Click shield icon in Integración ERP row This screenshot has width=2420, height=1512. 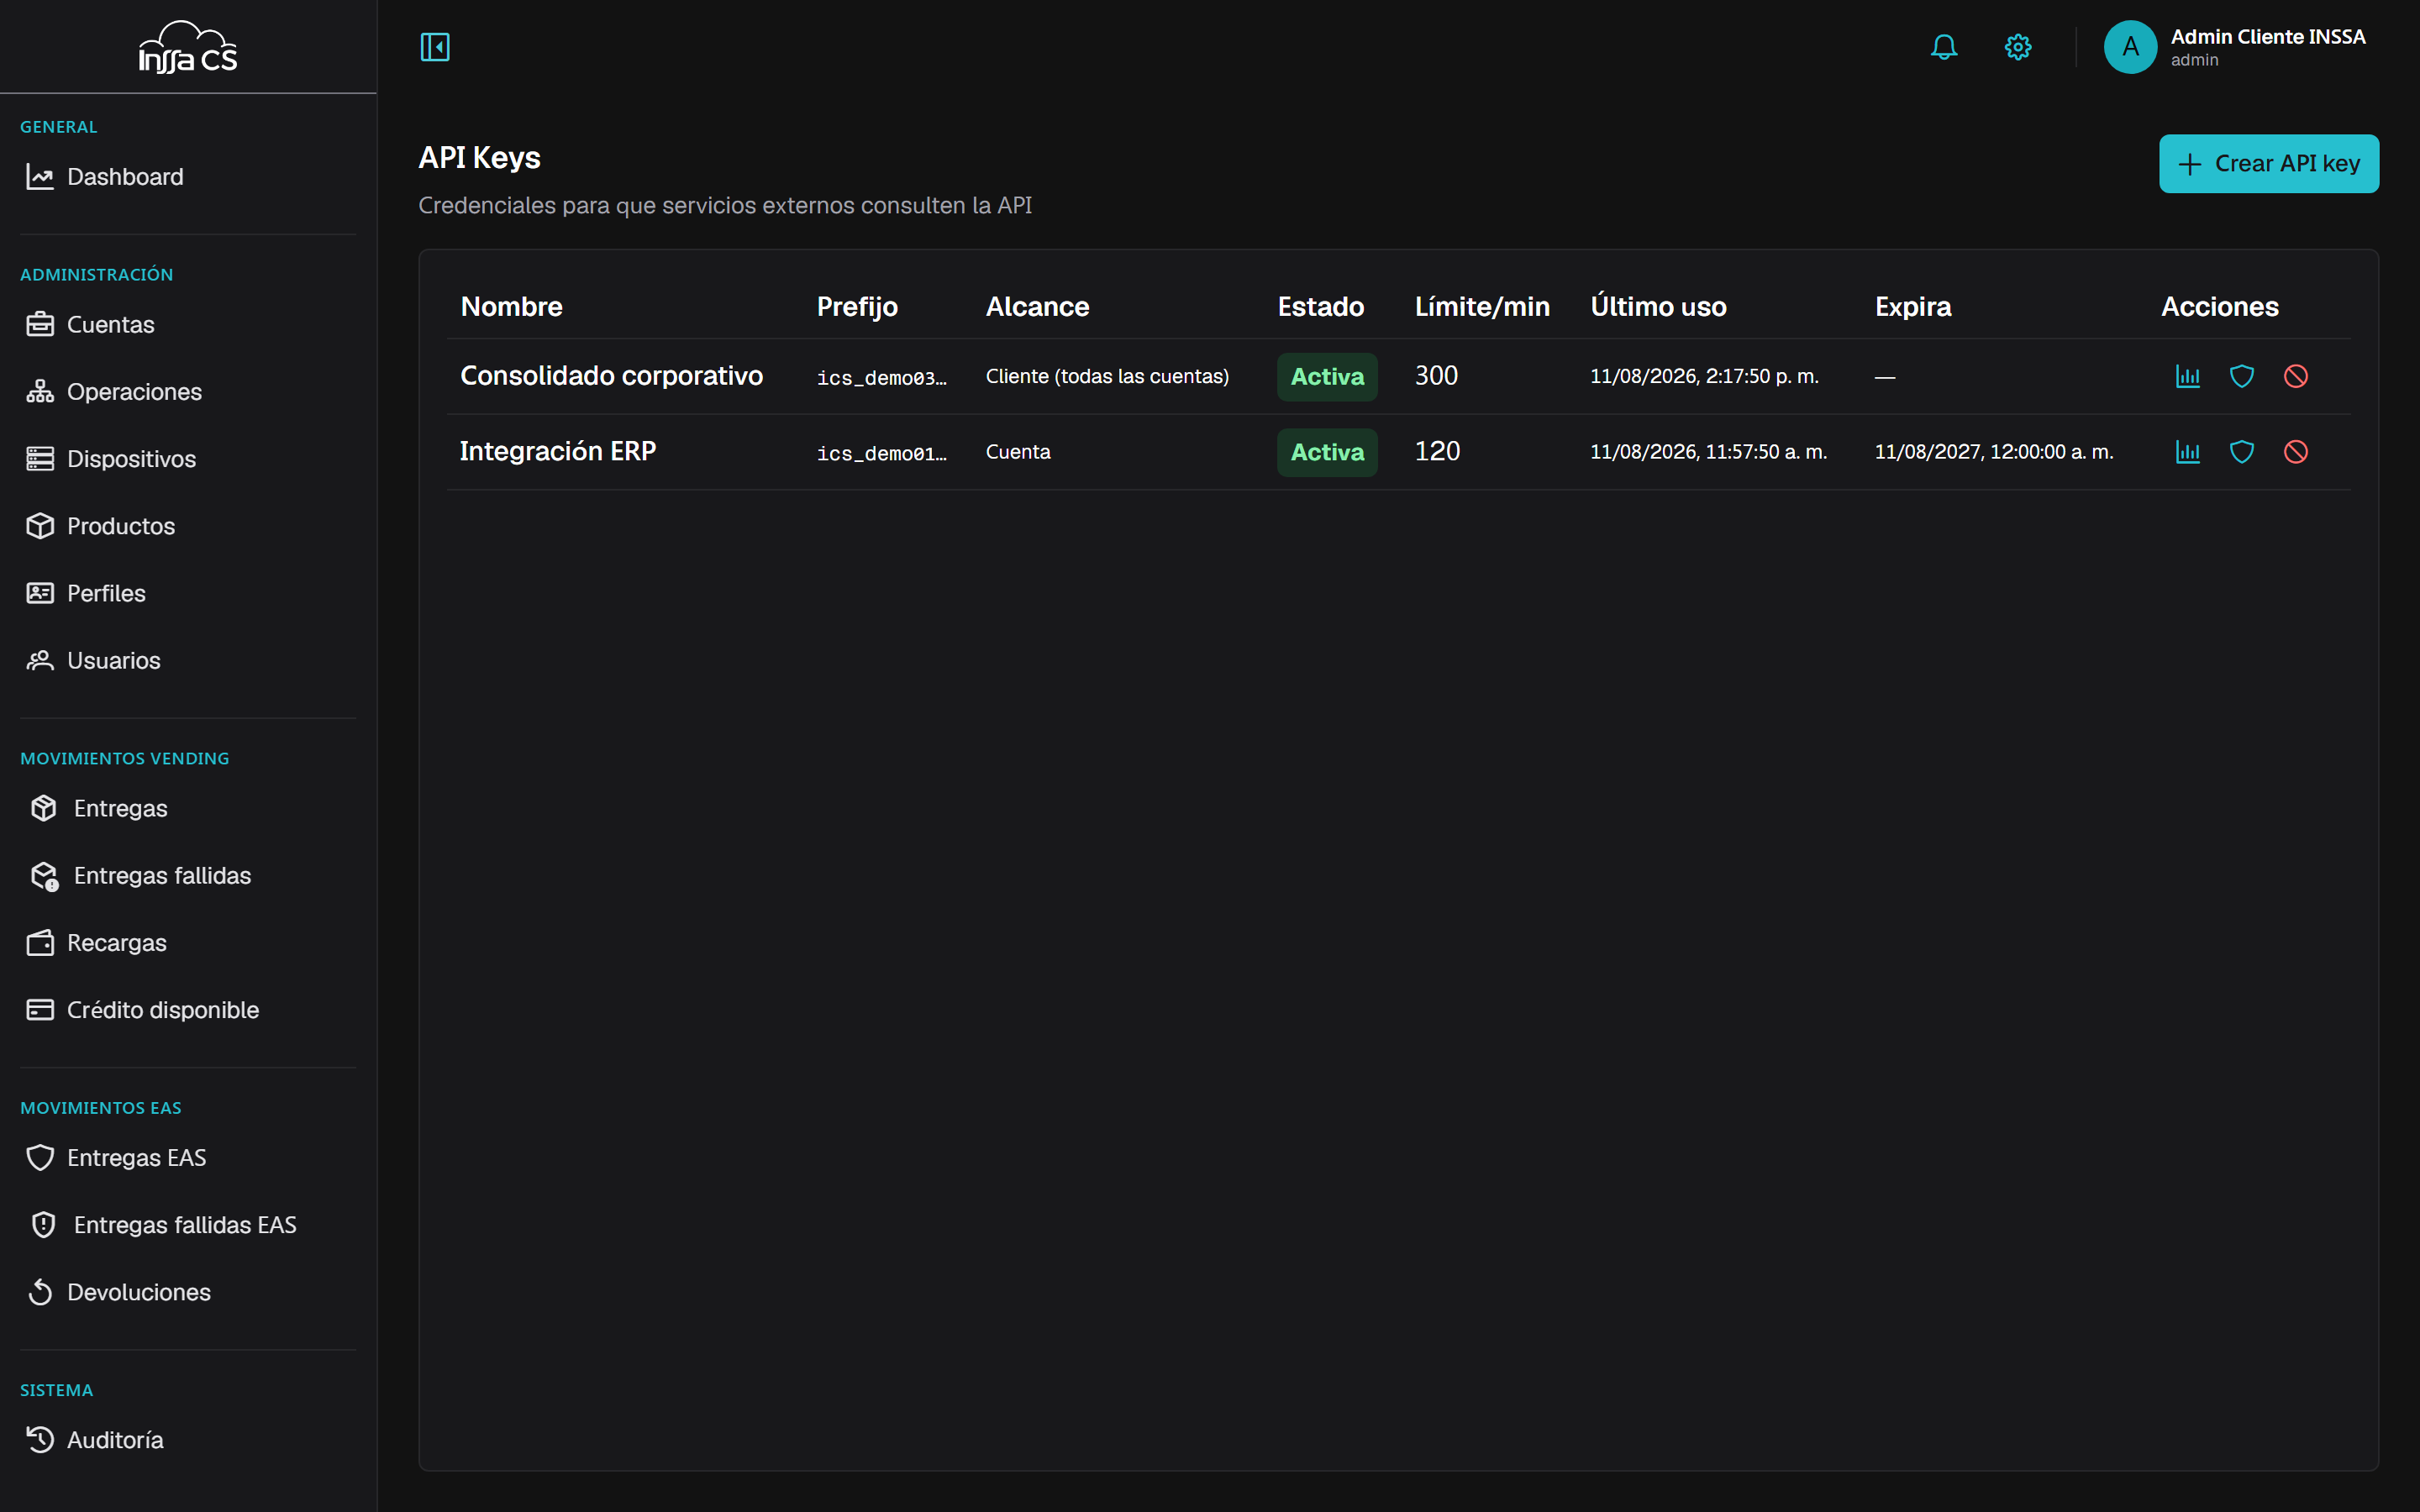pyautogui.click(x=2242, y=452)
